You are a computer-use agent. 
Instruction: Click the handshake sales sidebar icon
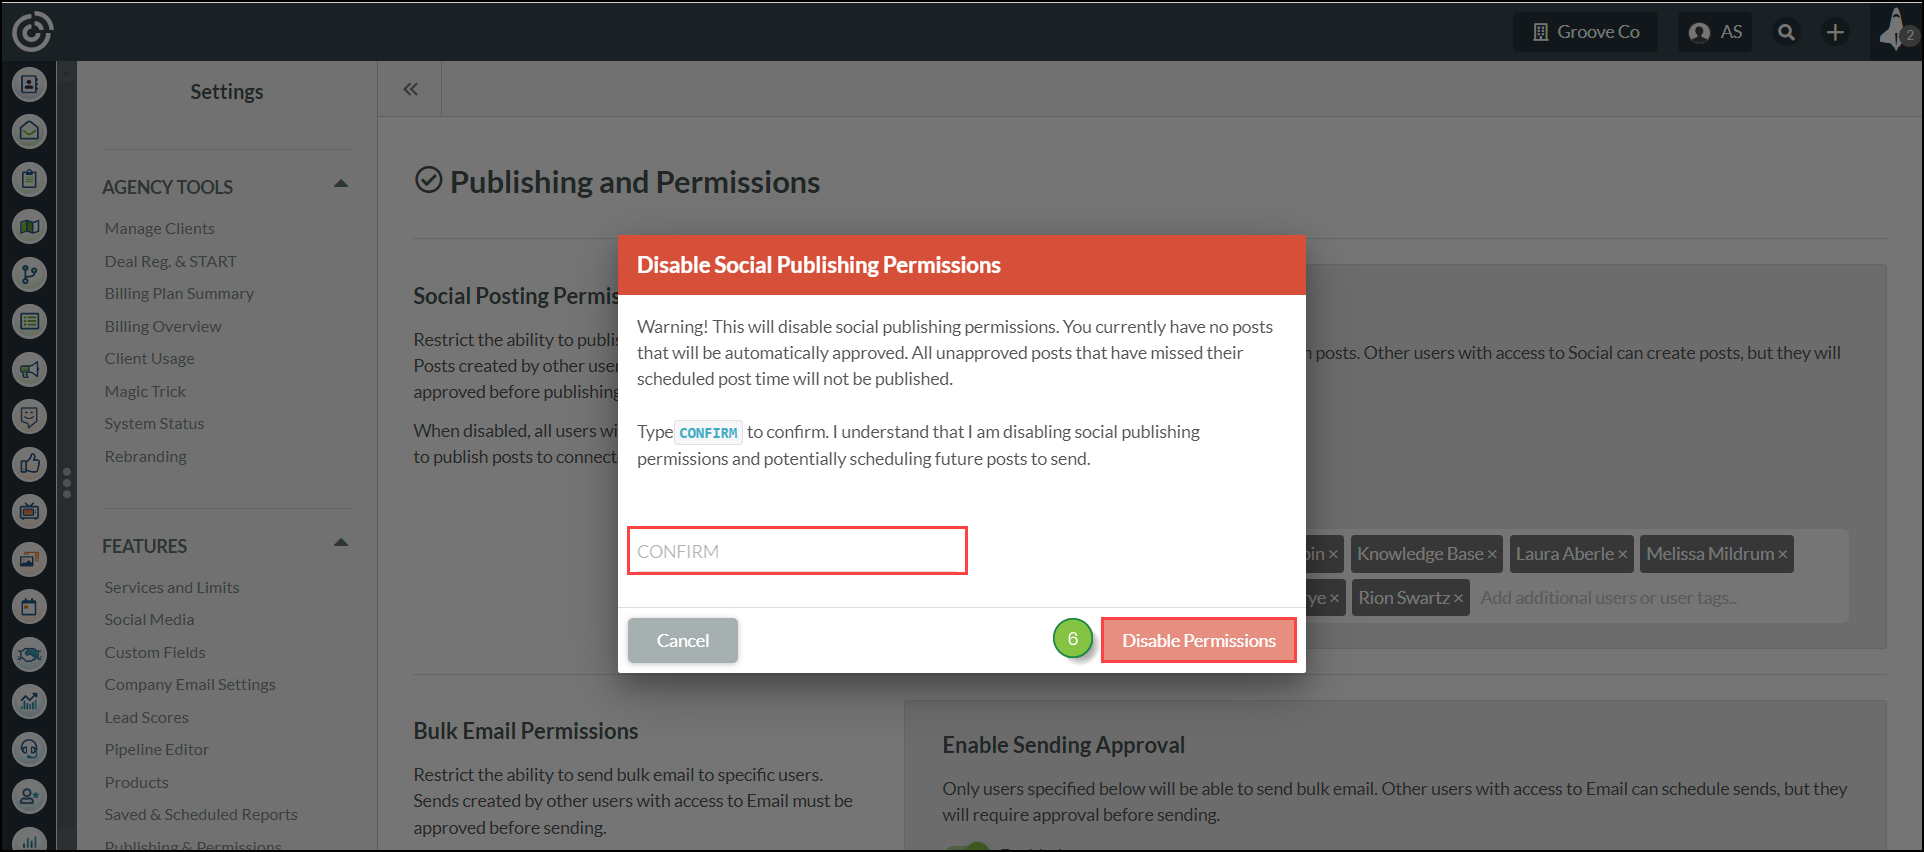tap(29, 654)
